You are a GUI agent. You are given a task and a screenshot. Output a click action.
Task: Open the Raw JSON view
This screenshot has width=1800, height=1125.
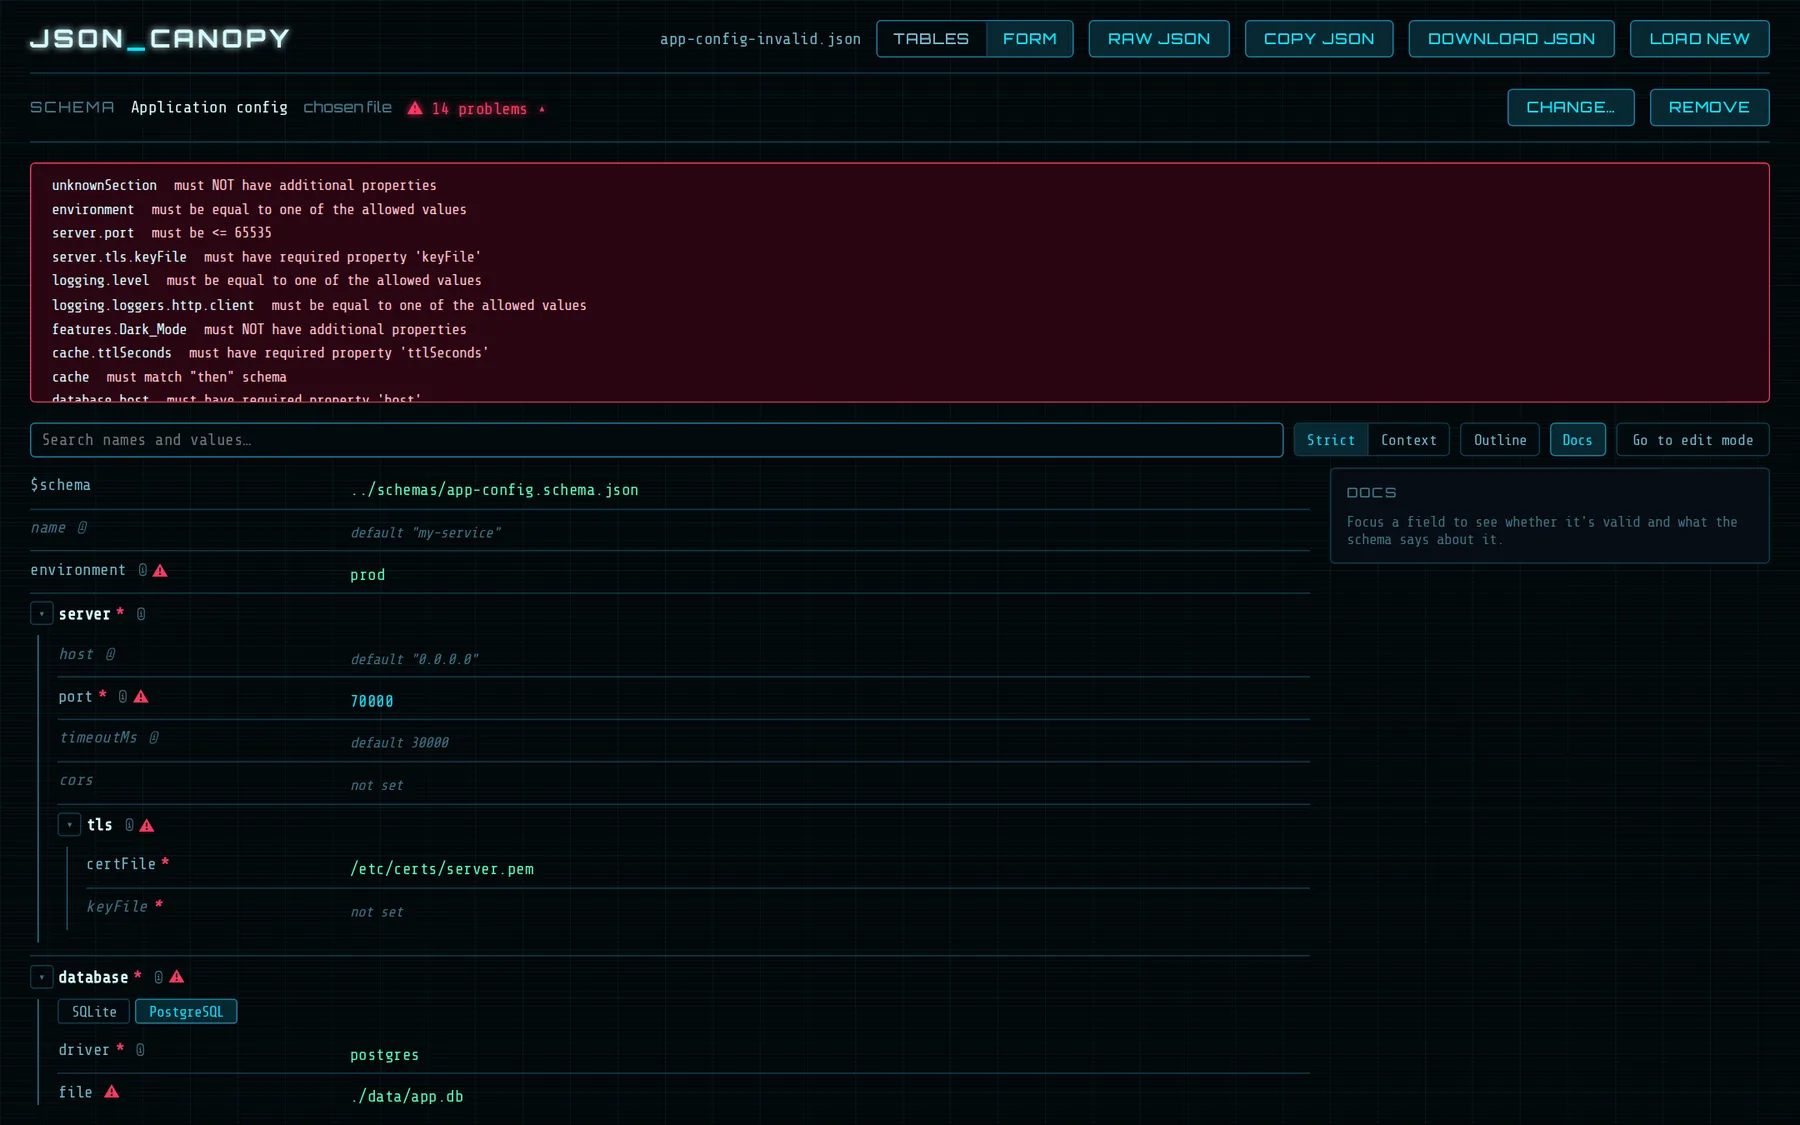pos(1159,39)
